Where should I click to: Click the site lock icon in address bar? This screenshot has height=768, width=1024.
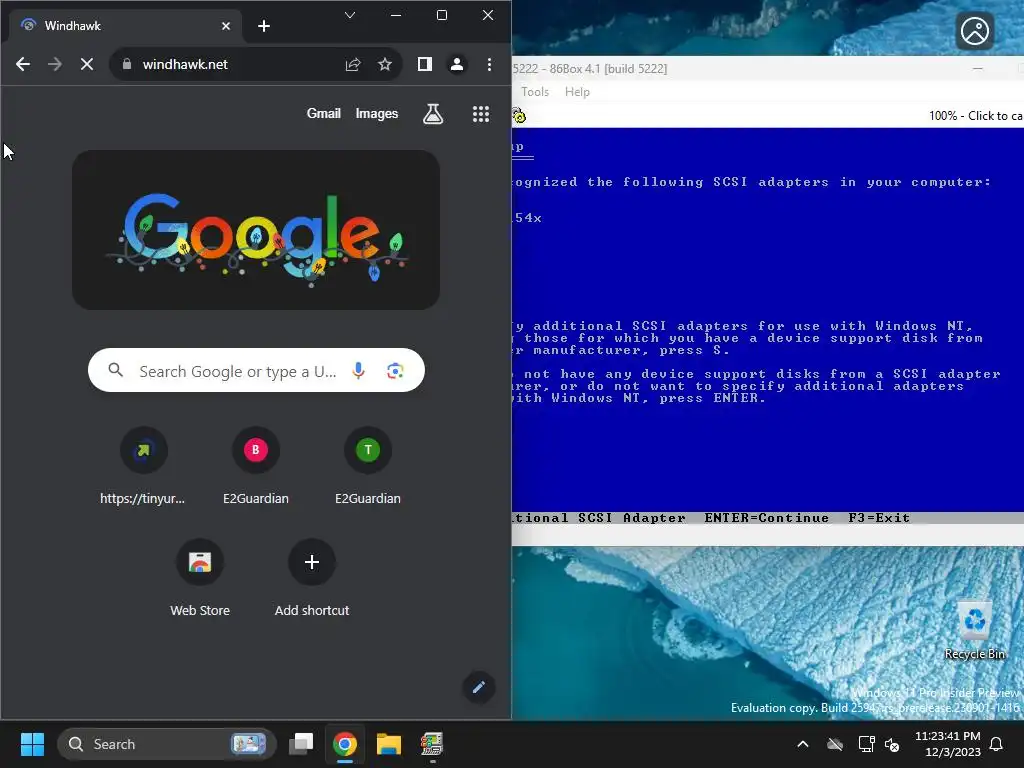coord(127,64)
